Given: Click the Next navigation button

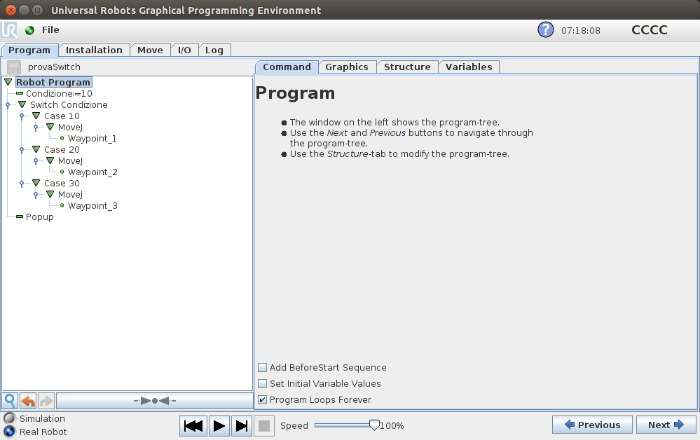Looking at the screenshot, I should pyautogui.click(x=666, y=425).
